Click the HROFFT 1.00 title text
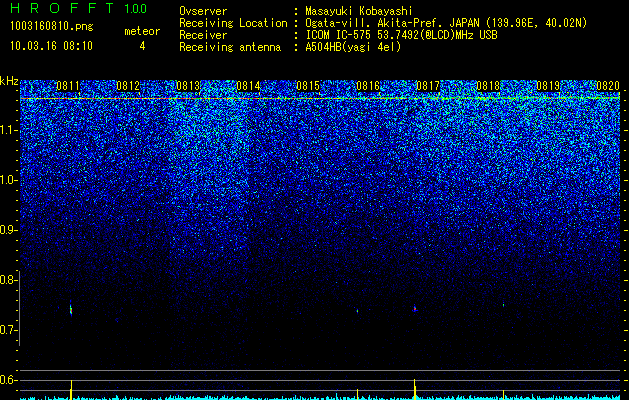This screenshot has width=629, height=400. point(78,8)
